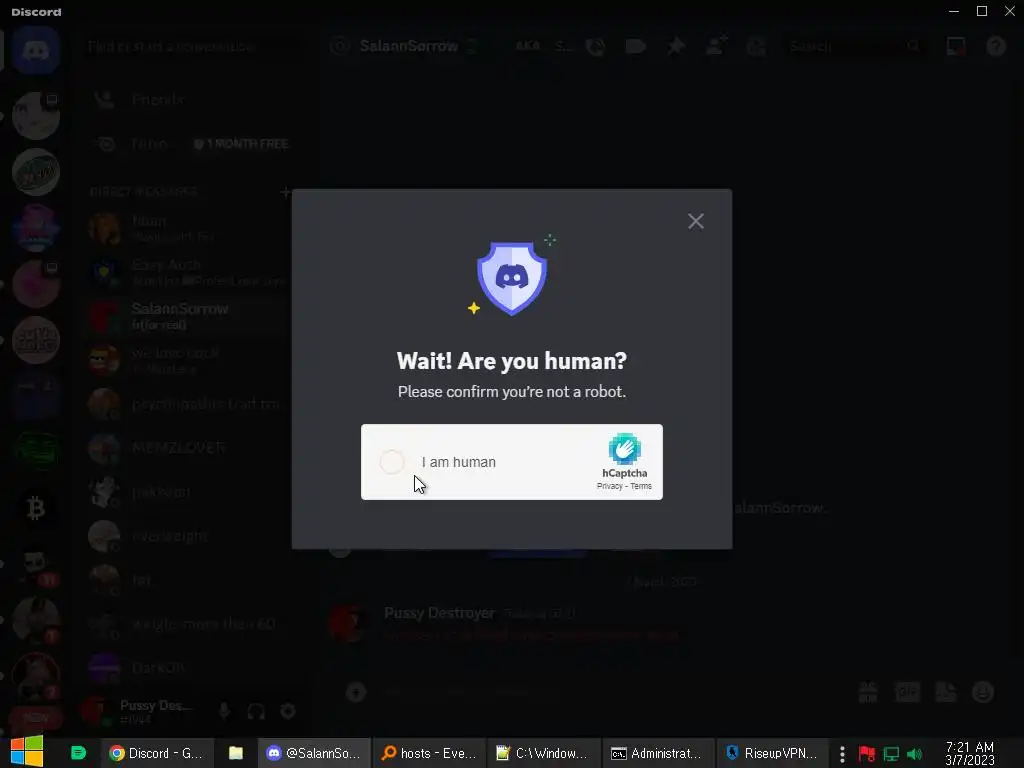1024x768 pixels.
Task: Open the "hosts - Eve..." search taskbar window
Action: (429, 753)
